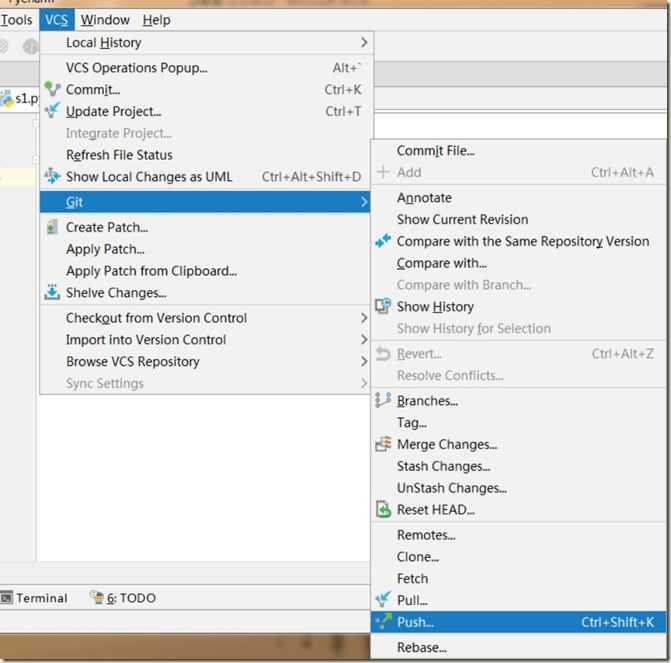This screenshot has height=663, width=671.
Task: Click the Ctrl+Shift+K shortcut text
Action: point(617,622)
